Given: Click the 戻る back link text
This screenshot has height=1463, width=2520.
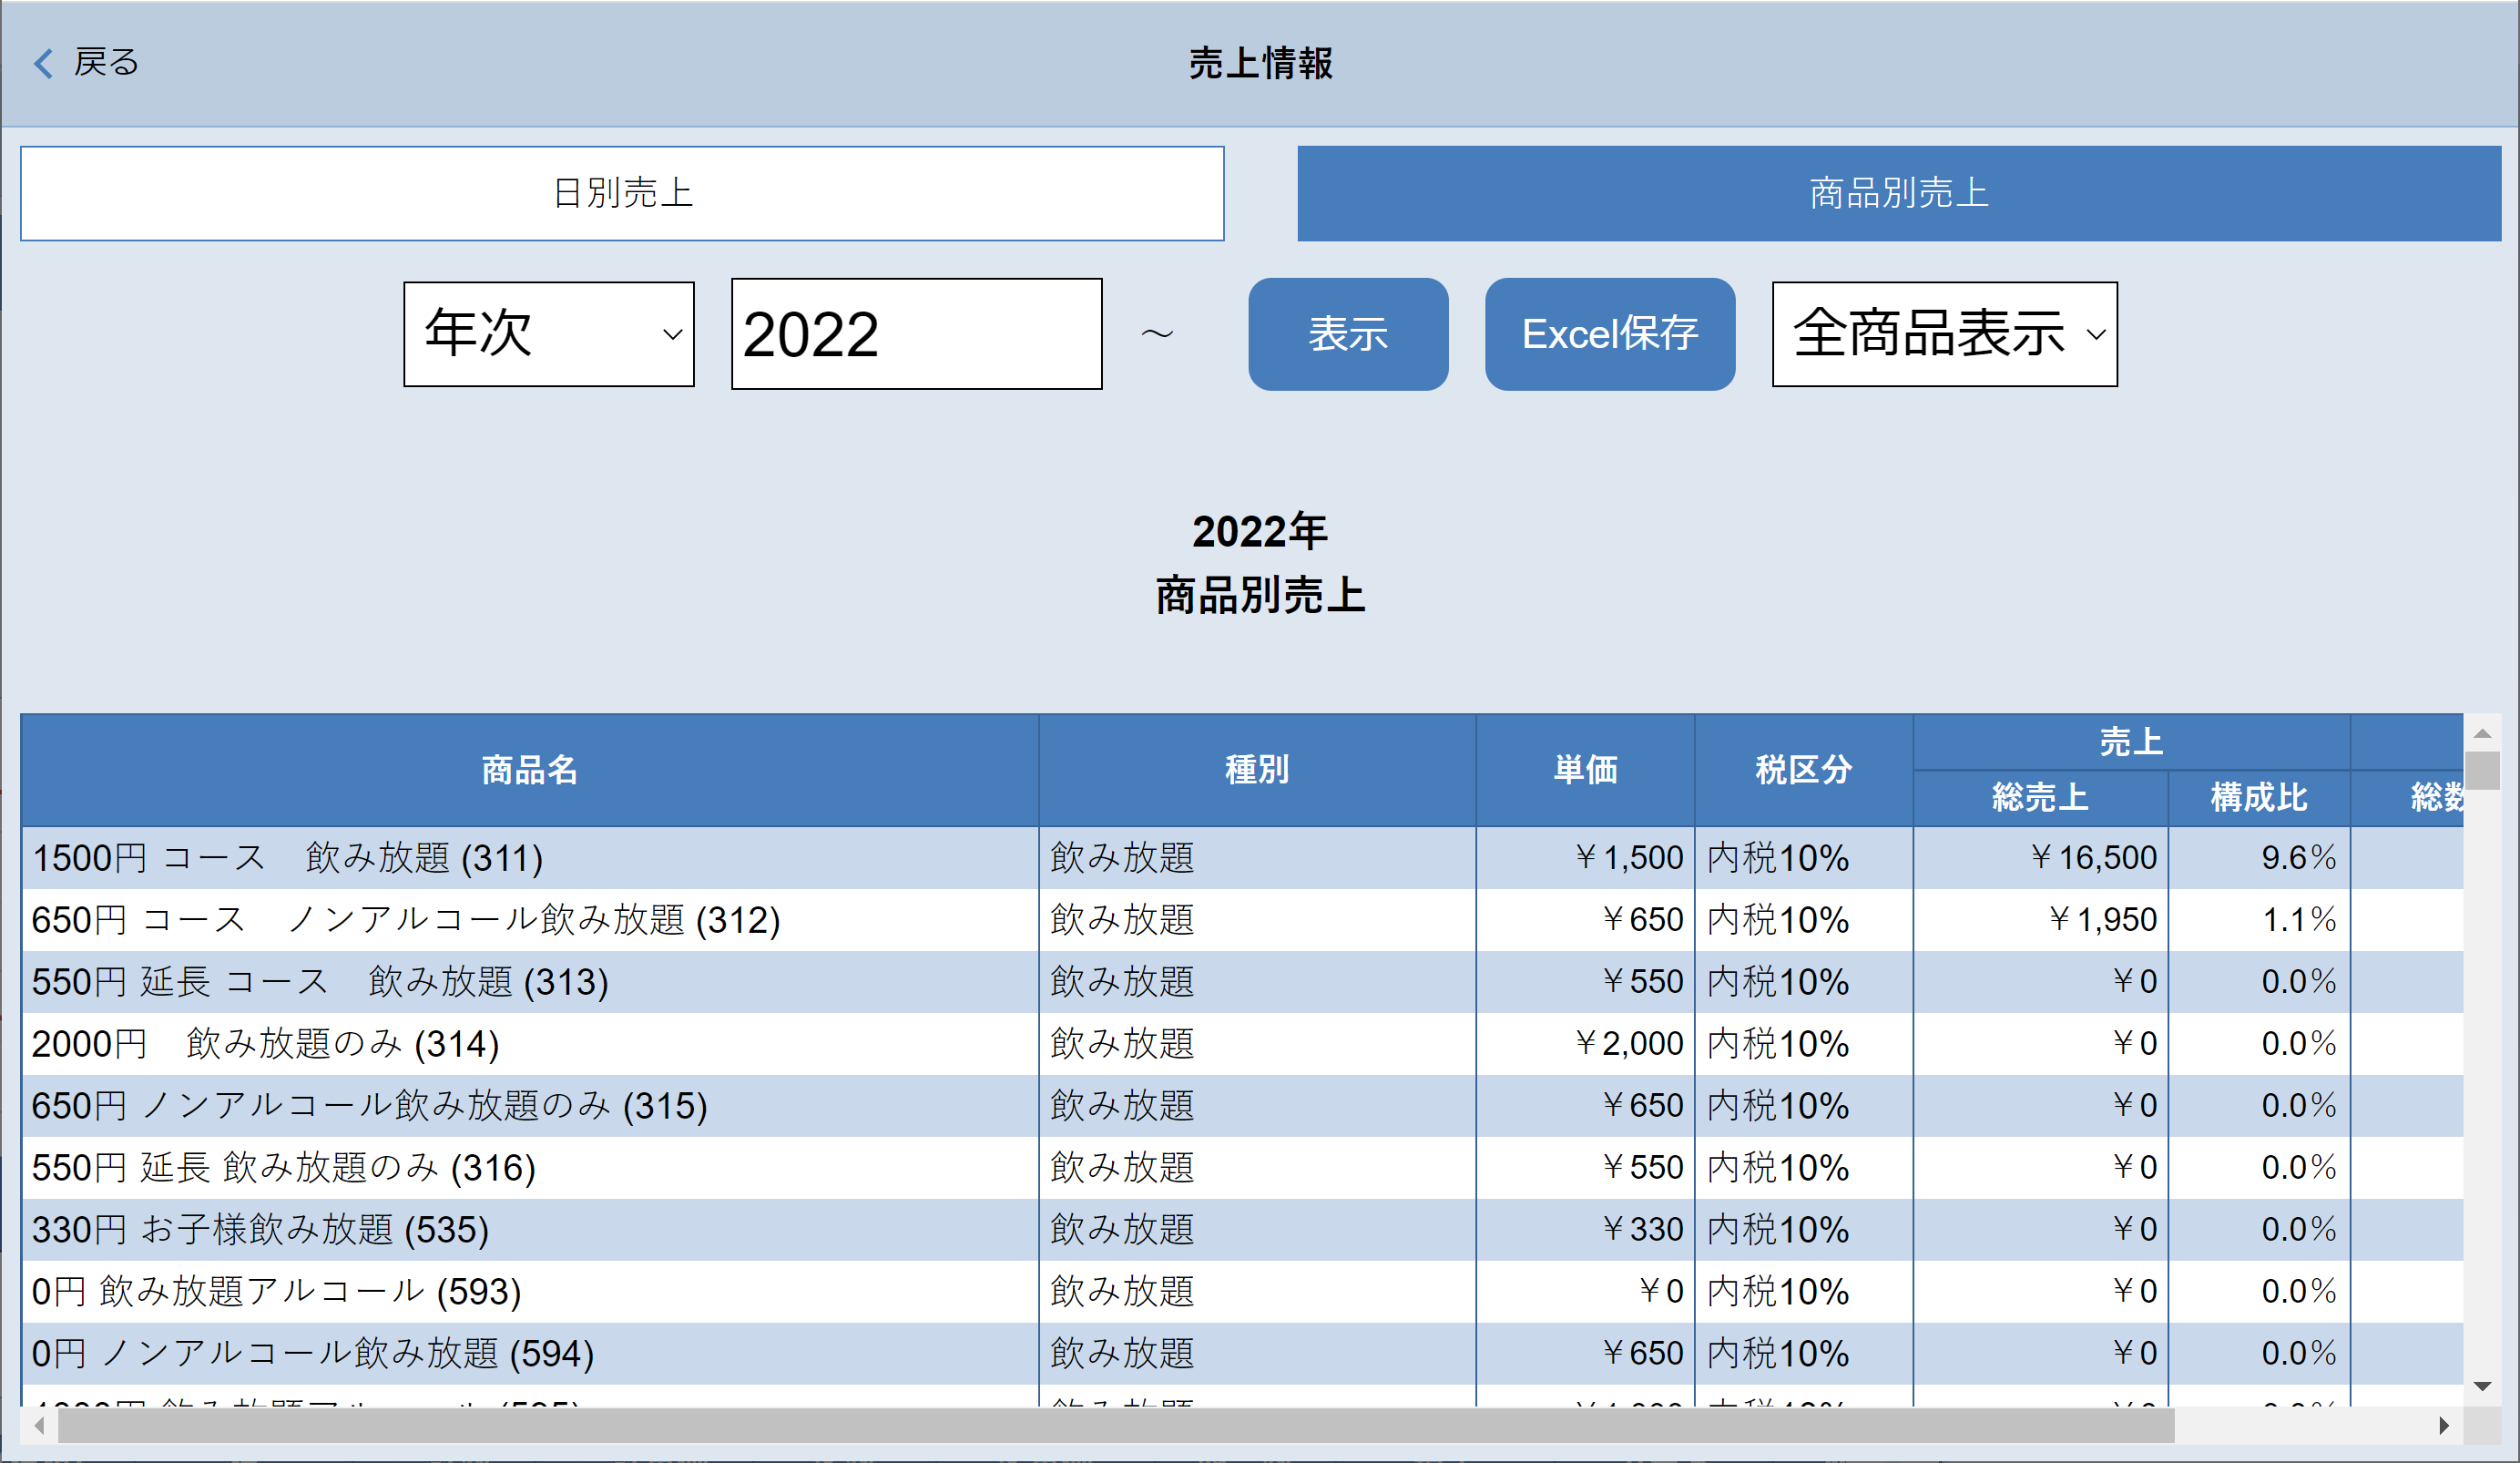Looking at the screenshot, I should point(106,63).
